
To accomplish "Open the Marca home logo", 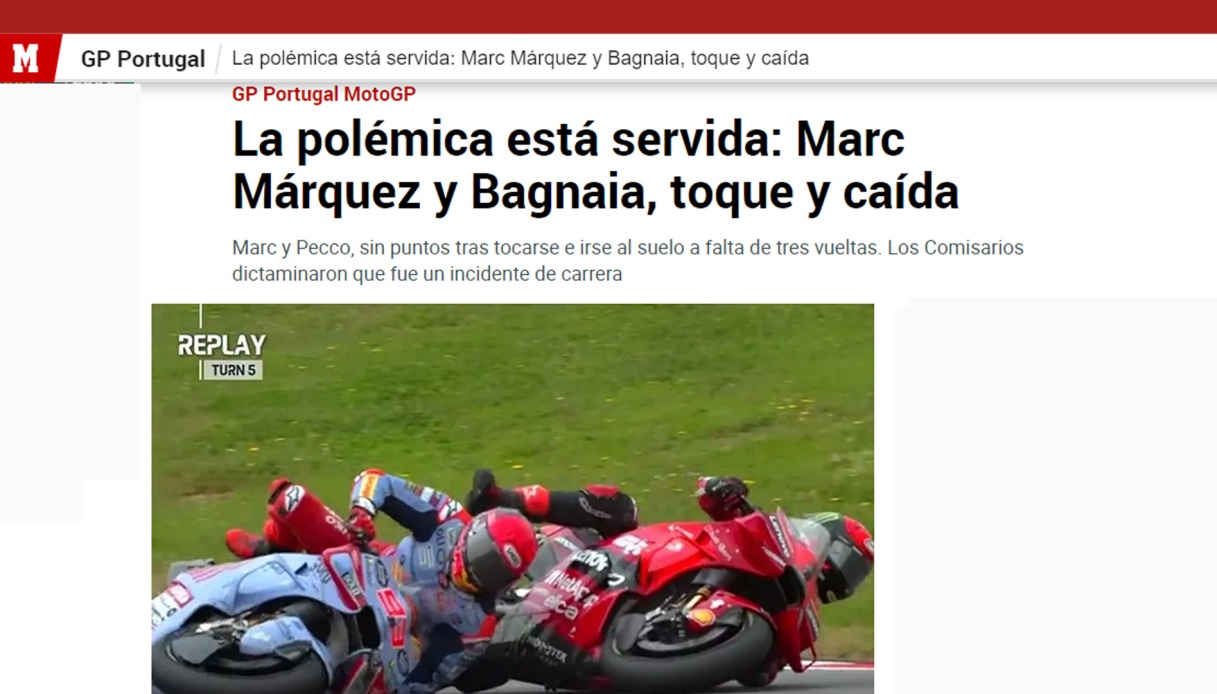I will tap(27, 59).
